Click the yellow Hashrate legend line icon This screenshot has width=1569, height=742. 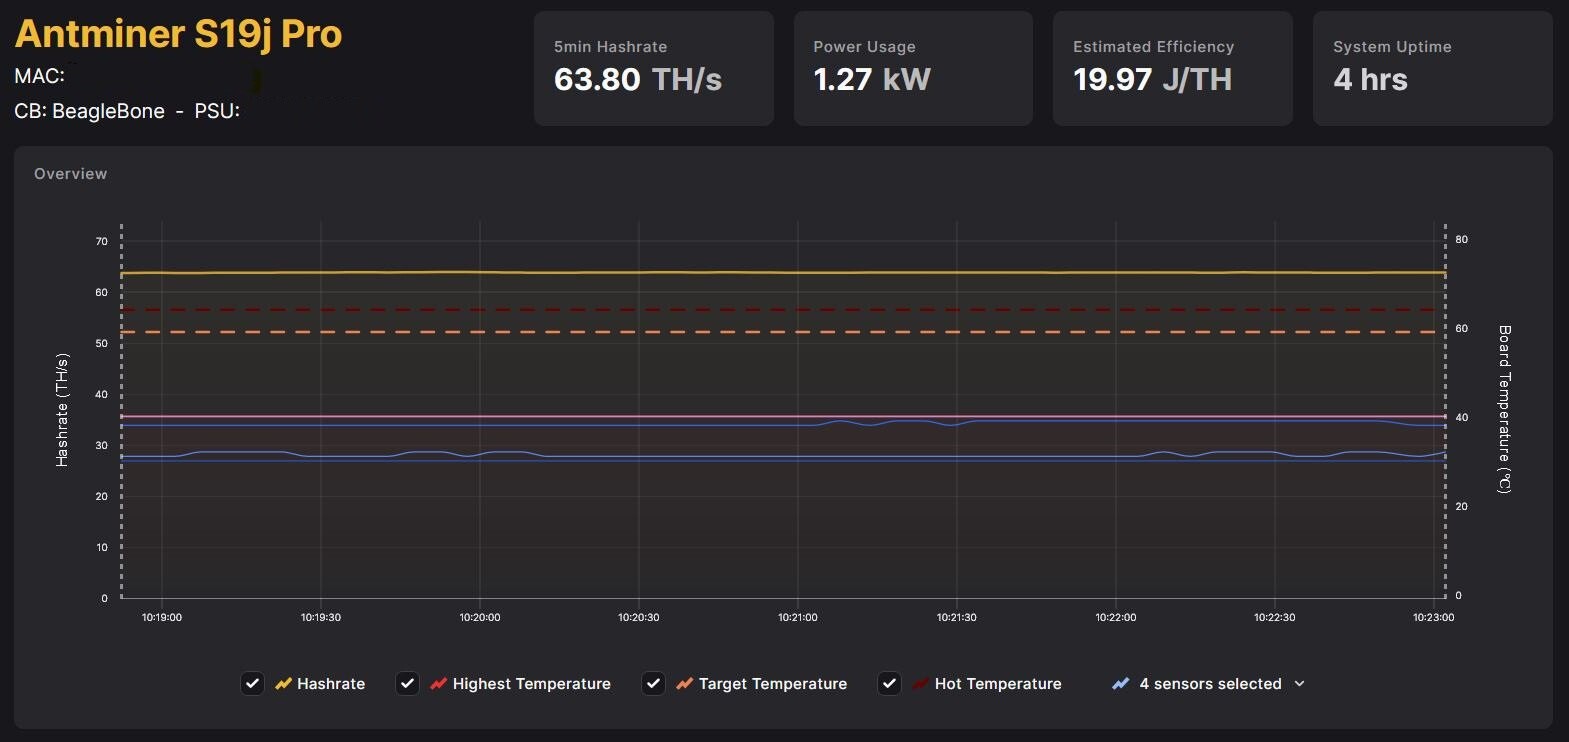point(283,684)
